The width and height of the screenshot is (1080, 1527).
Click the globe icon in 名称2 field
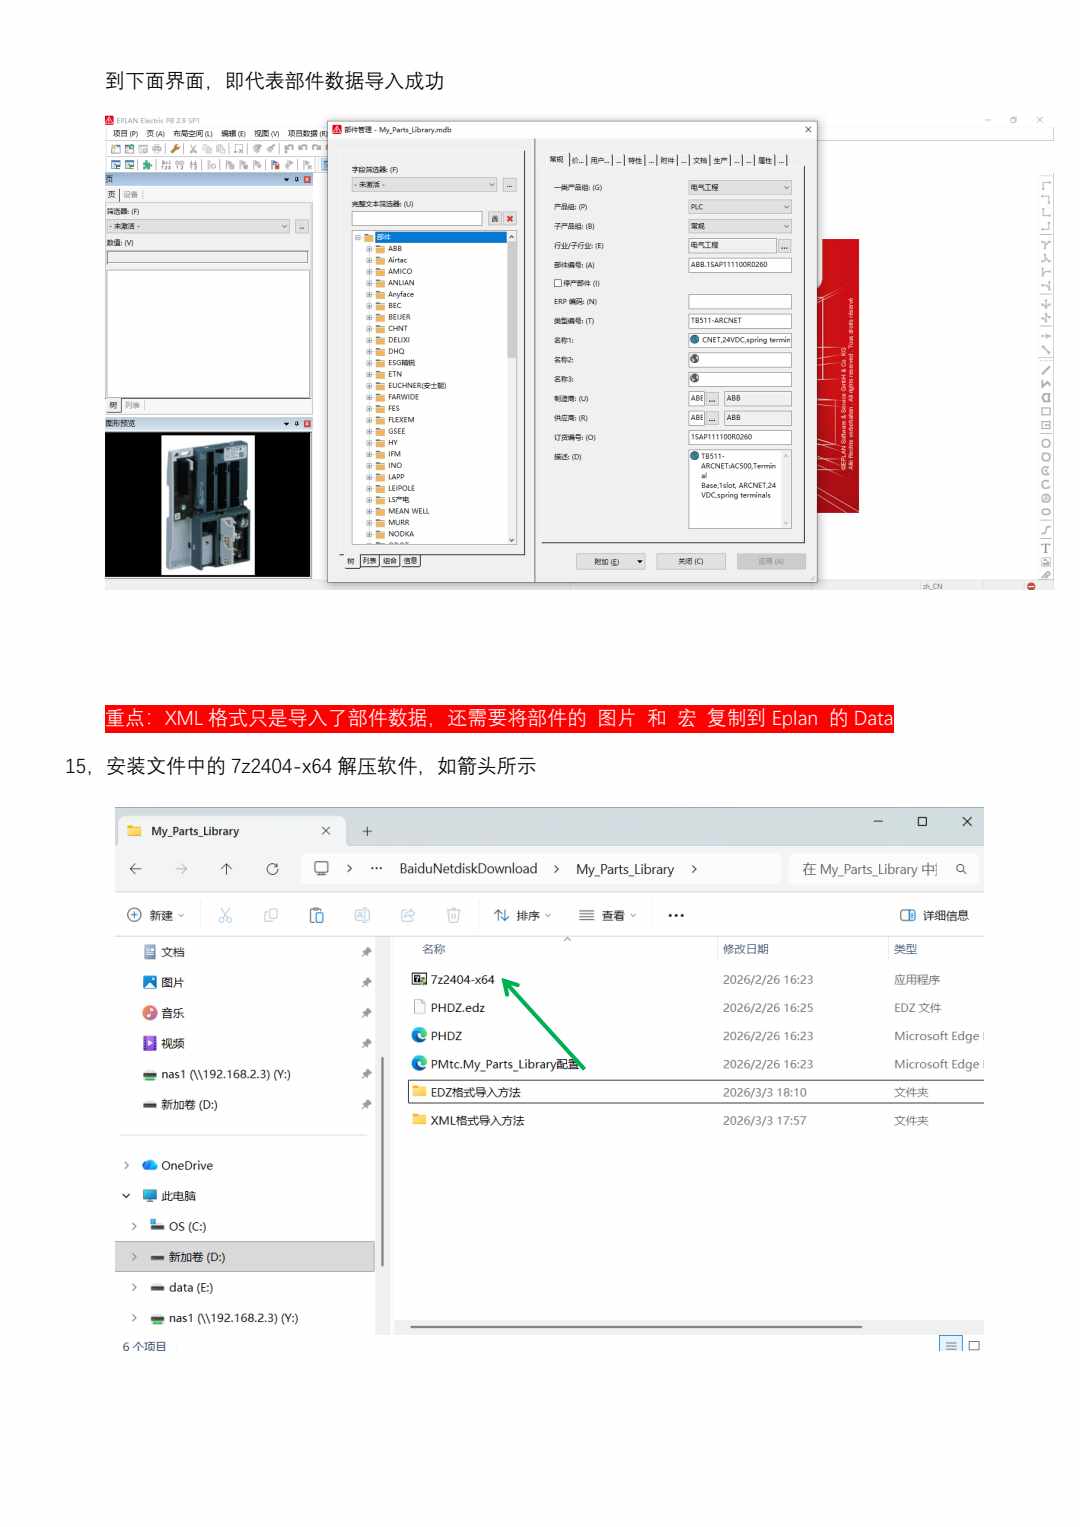coord(694,359)
